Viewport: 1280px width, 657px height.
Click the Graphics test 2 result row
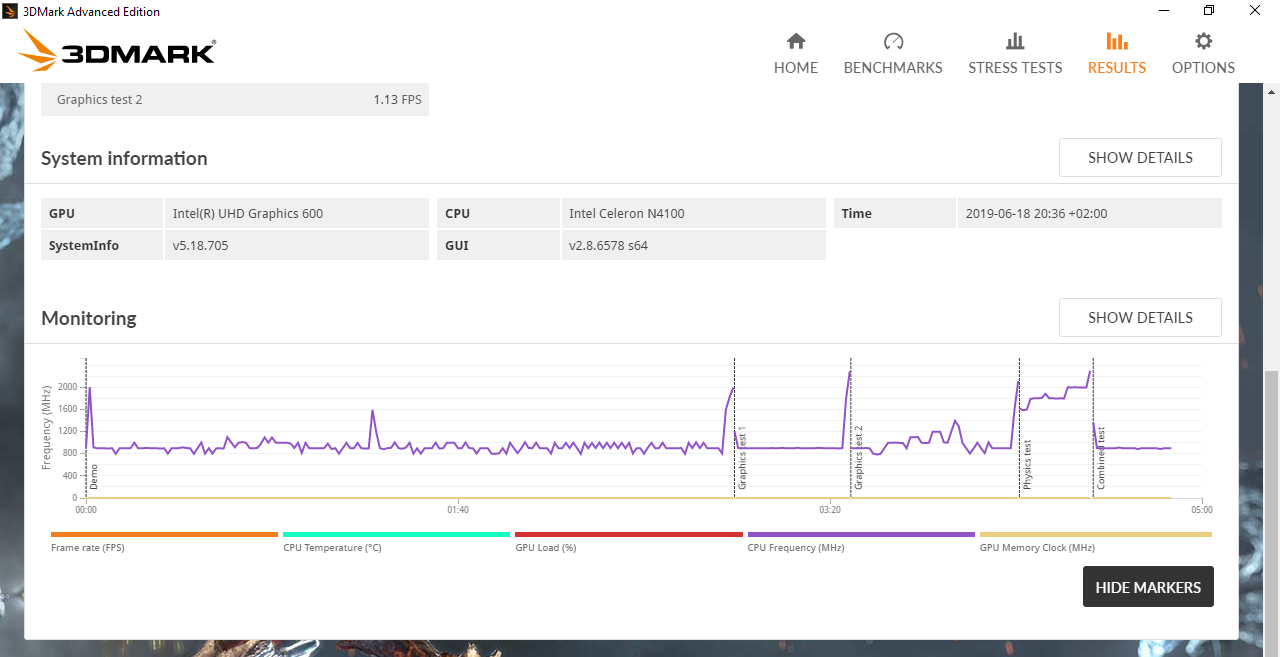pos(235,99)
